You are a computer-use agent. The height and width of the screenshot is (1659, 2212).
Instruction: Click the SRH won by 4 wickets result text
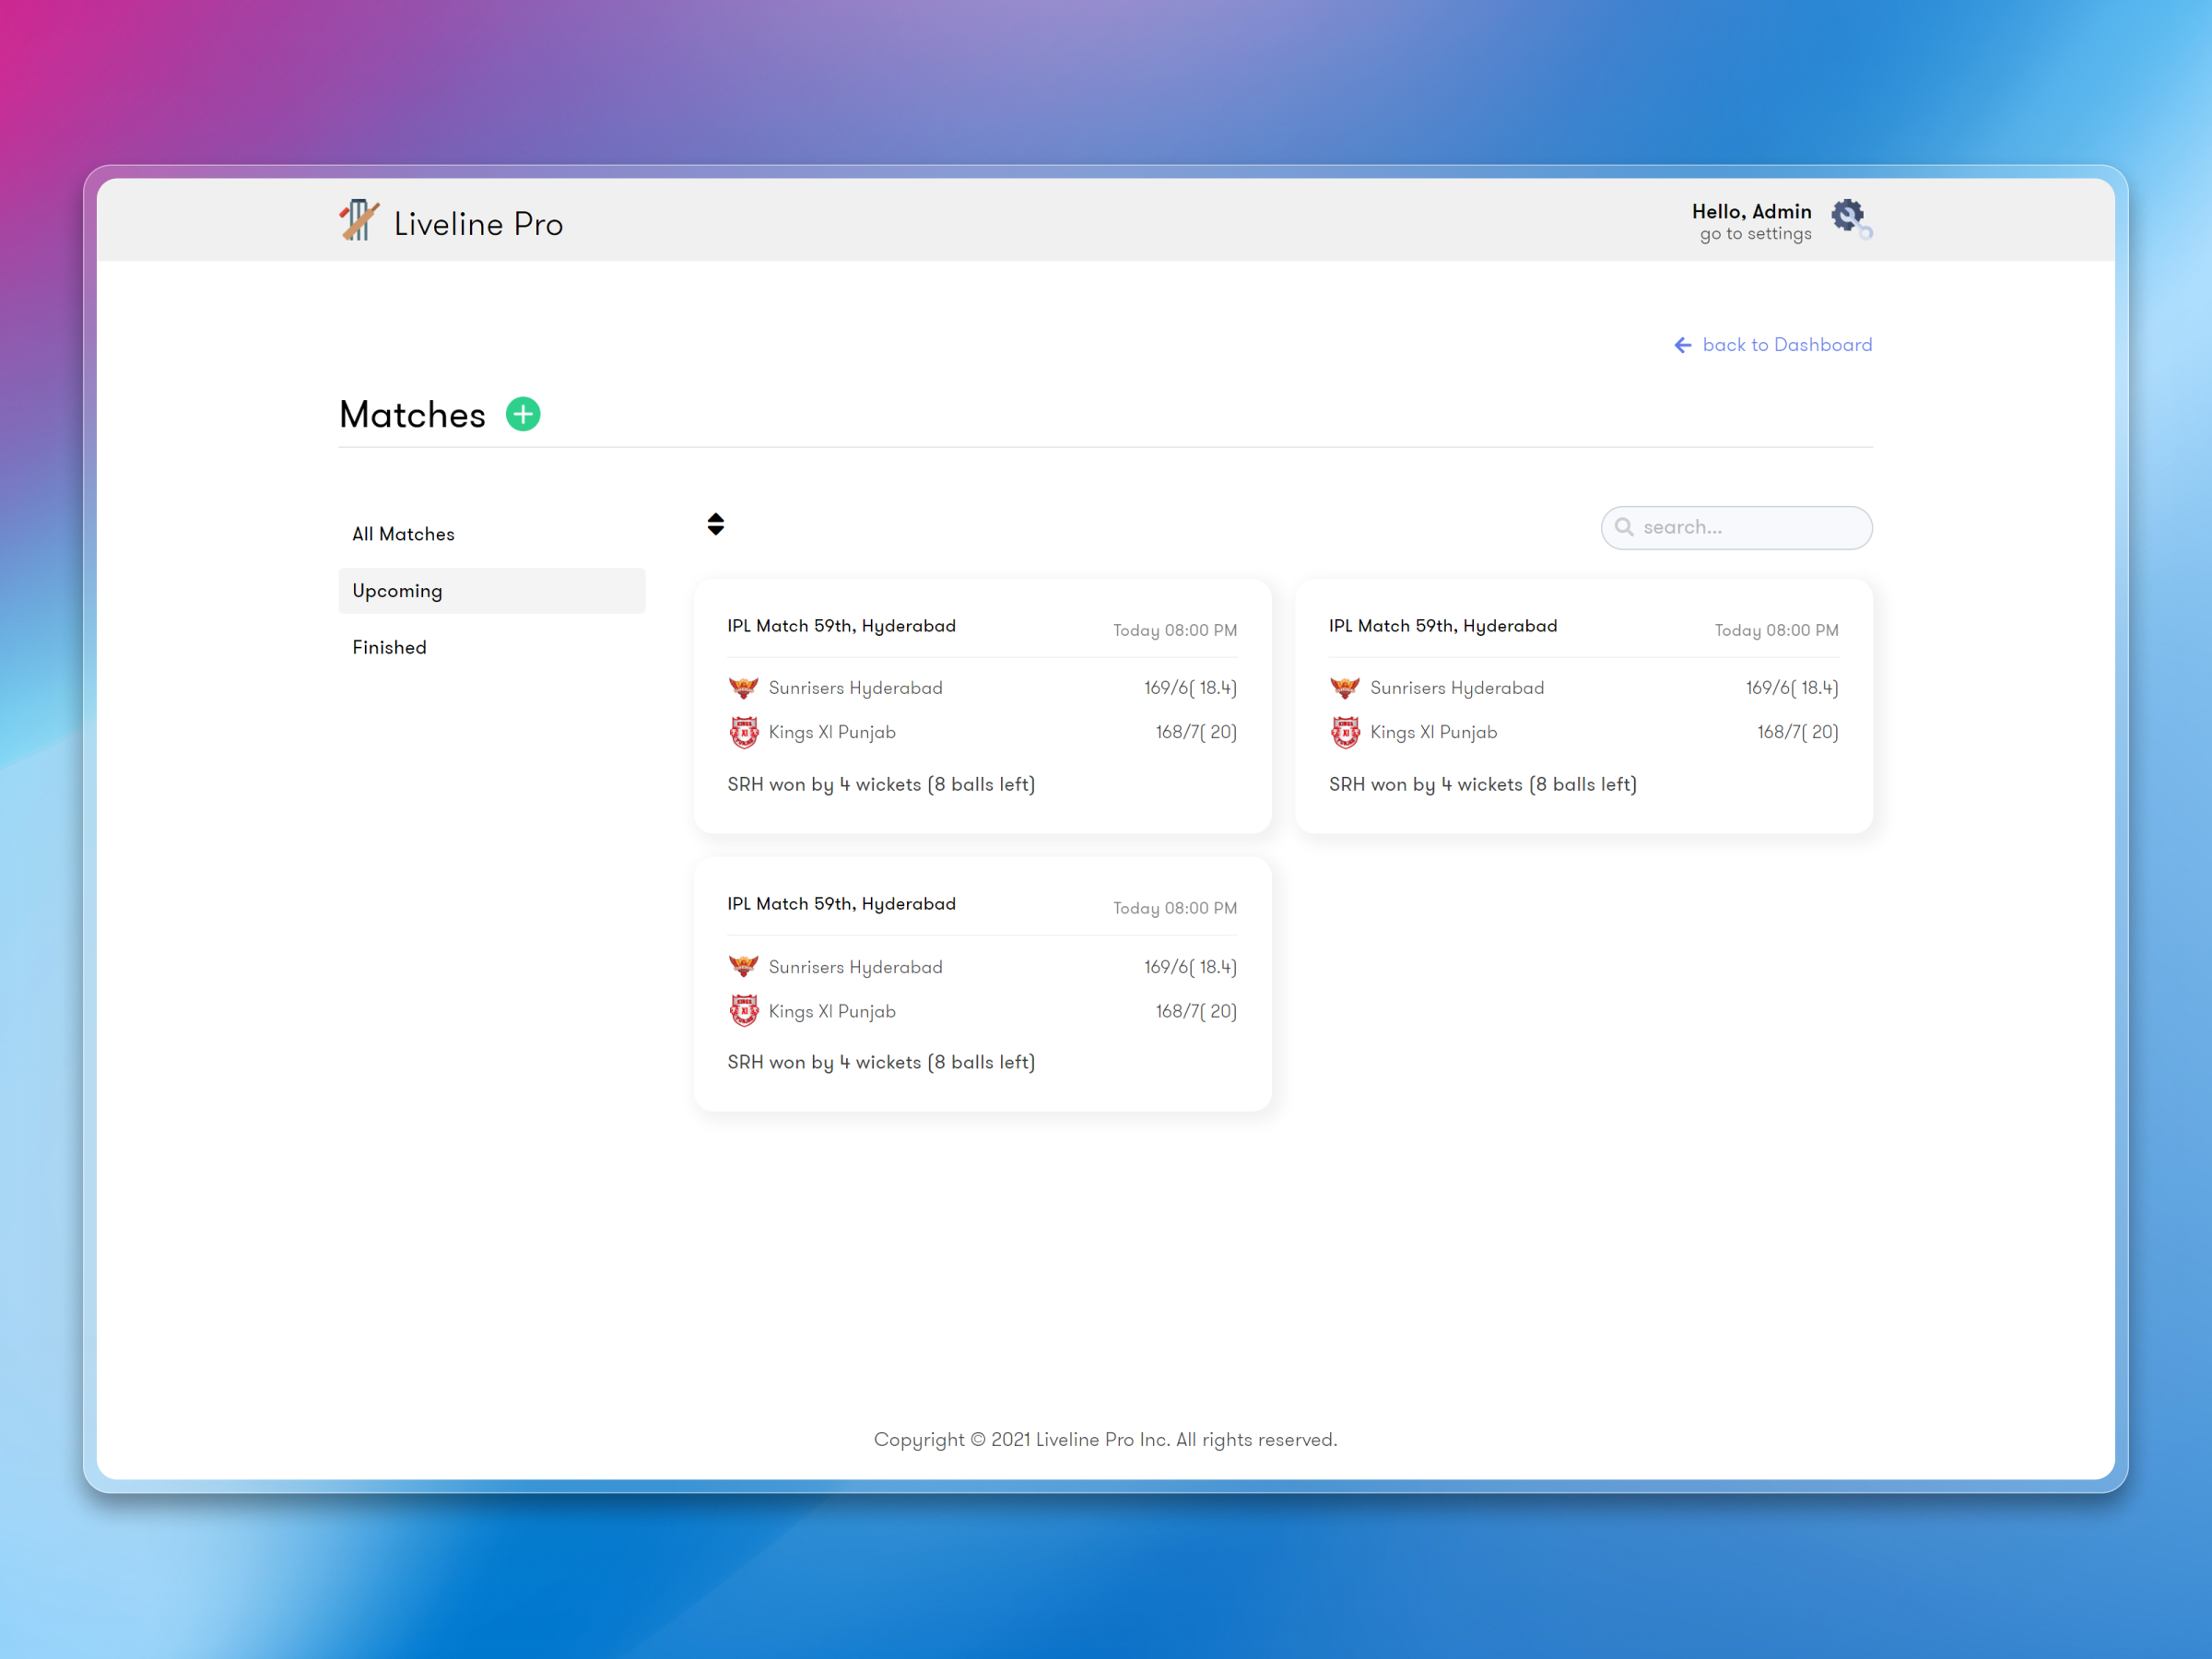[x=881, y=784]
